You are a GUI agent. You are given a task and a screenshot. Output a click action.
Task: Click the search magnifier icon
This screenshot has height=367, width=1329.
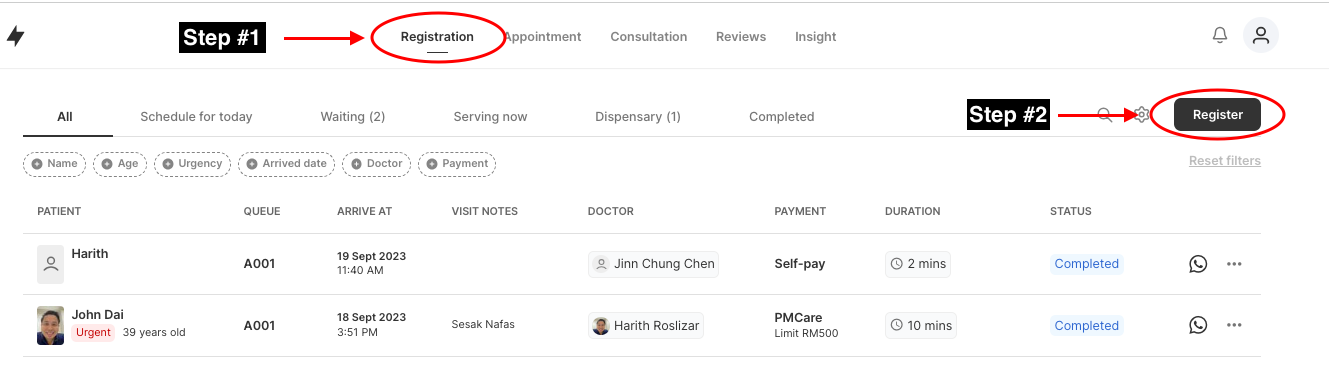[x=1105, y=115]
